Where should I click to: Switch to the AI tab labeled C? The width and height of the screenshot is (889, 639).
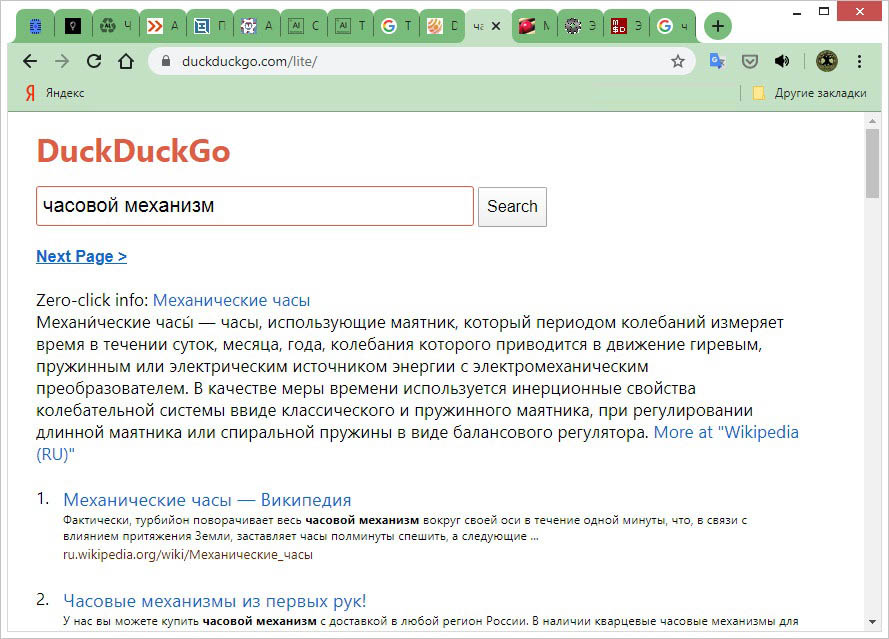point(303,26)
